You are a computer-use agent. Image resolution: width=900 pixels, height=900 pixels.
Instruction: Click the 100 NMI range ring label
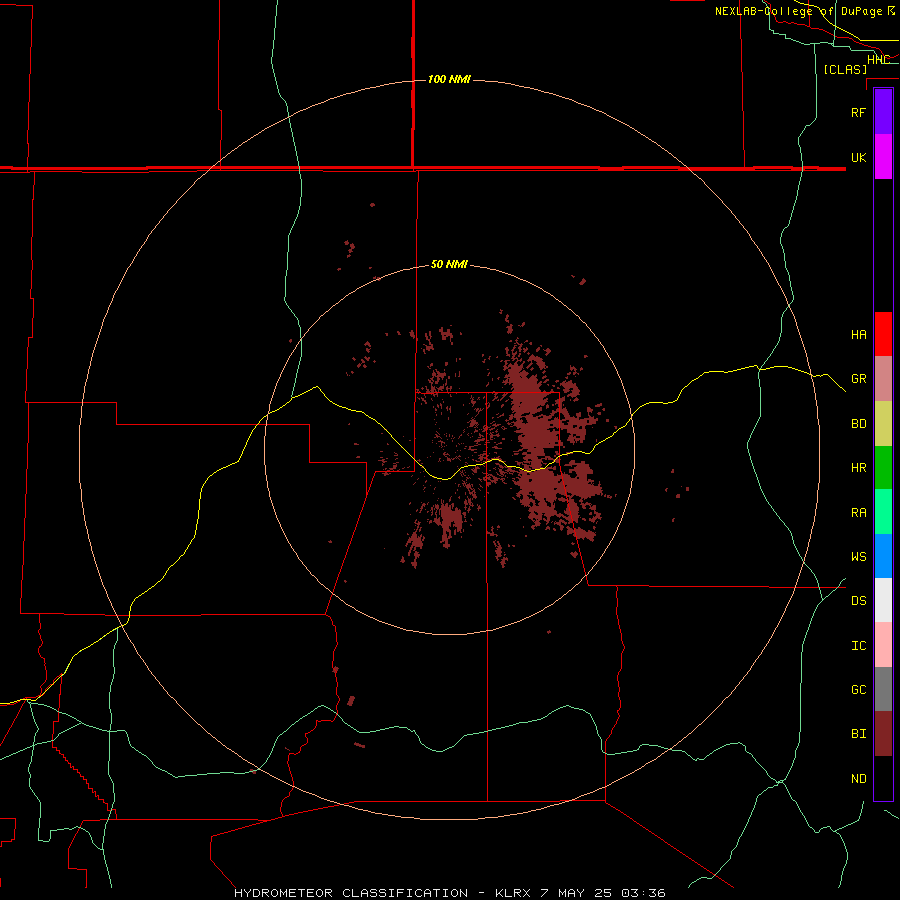(449, 79)
